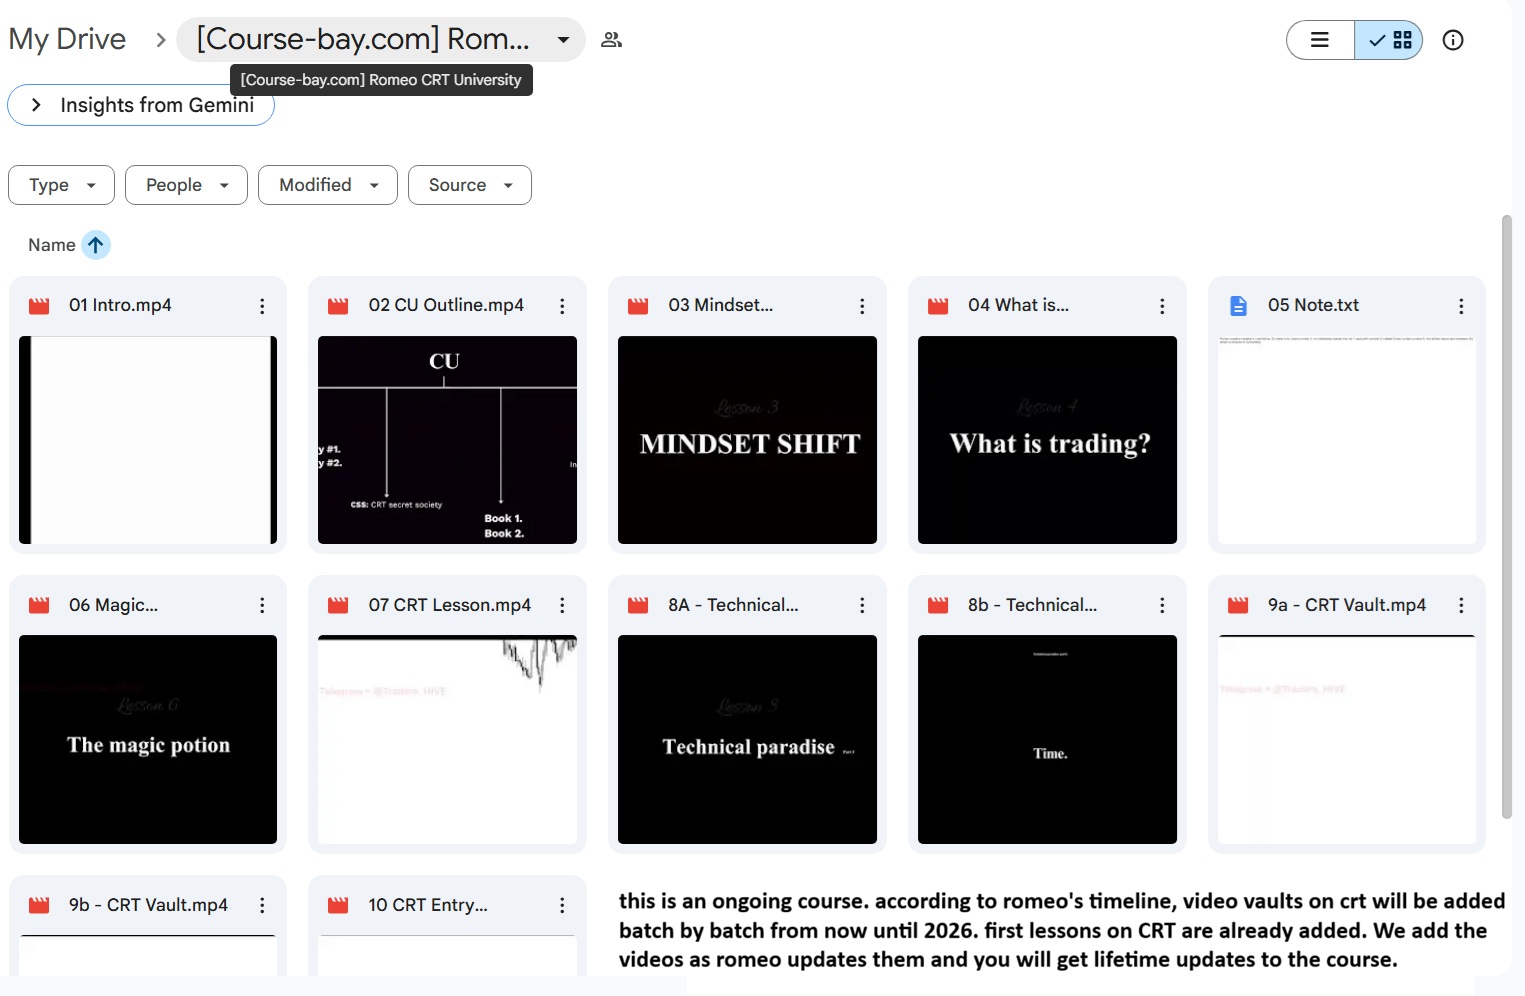Switch to grid layout view

[1389, 40]
